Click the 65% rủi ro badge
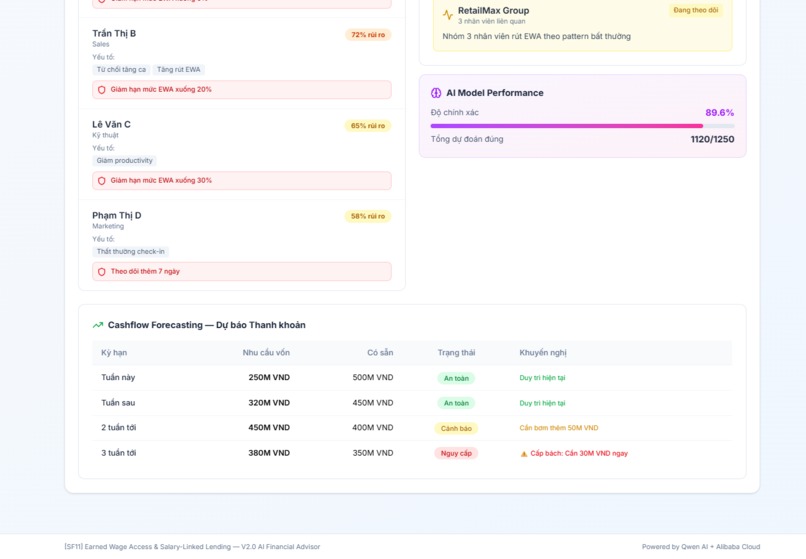 (x=368, y=126)
